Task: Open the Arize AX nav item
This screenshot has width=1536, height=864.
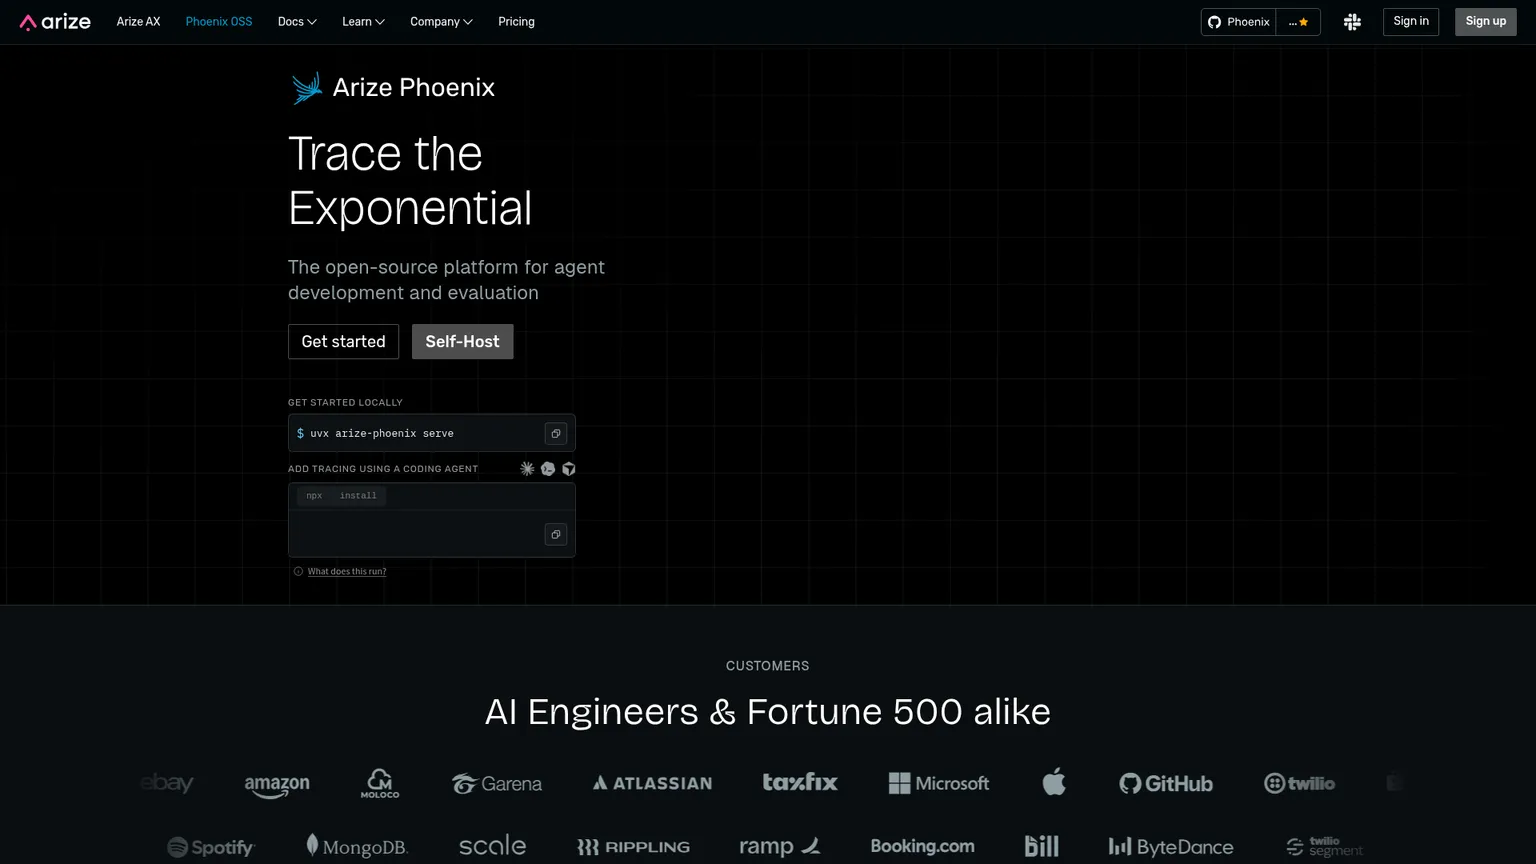Action: [x=138, y=22]
